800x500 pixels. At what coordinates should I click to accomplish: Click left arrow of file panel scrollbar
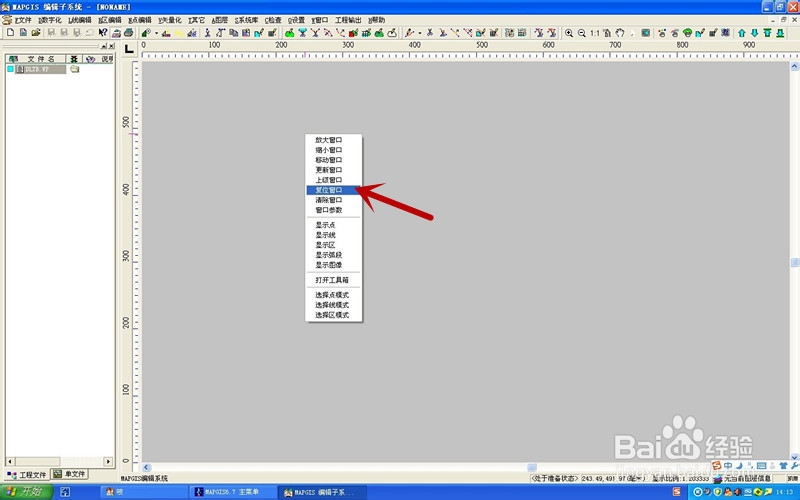tap(10, 461)
